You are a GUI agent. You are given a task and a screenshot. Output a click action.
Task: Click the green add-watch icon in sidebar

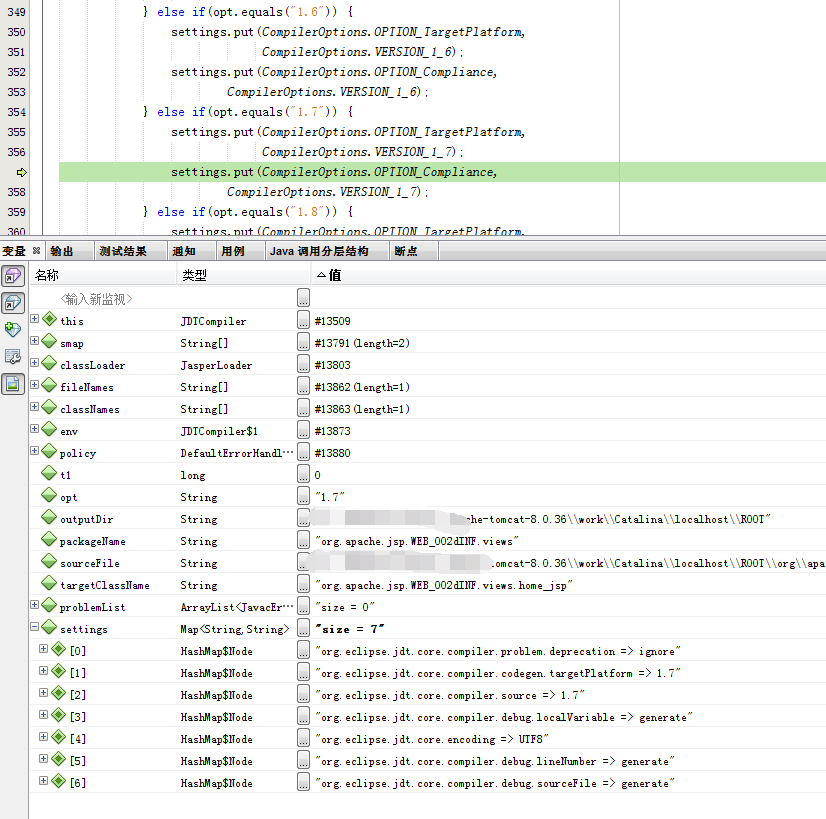[x=13, y=330]
